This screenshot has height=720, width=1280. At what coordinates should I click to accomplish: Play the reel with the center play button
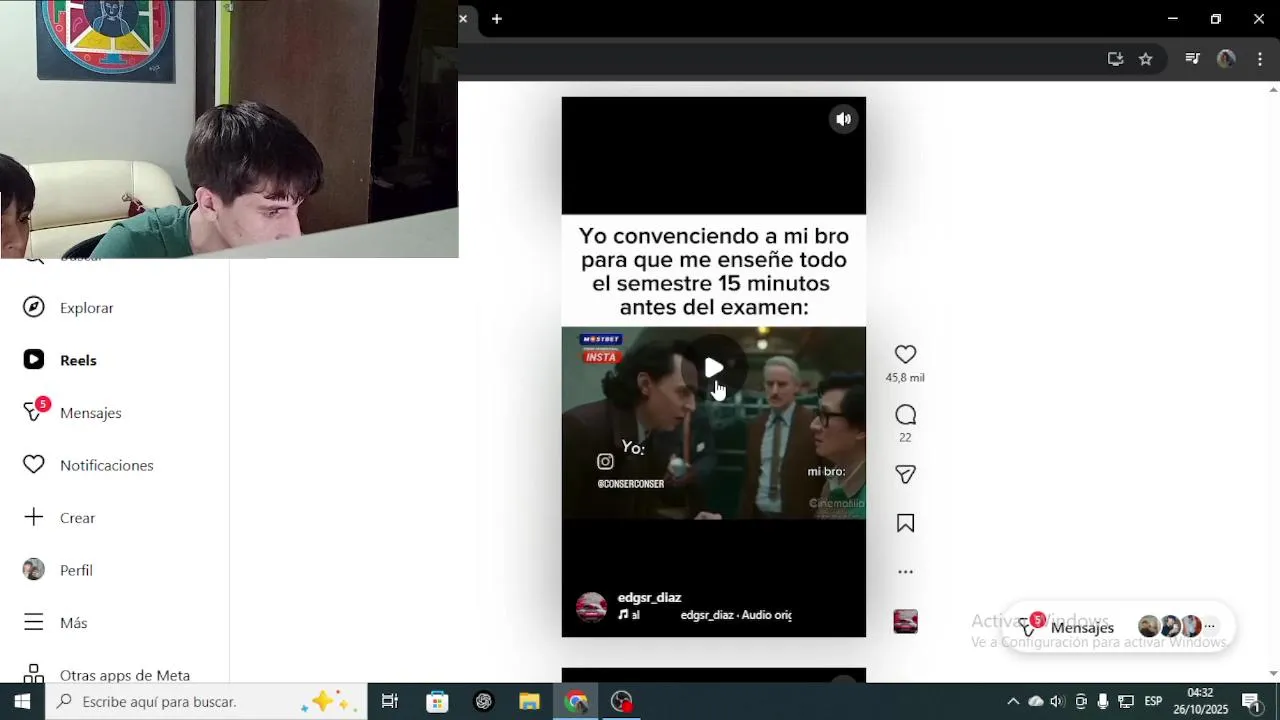coord(714,368)
